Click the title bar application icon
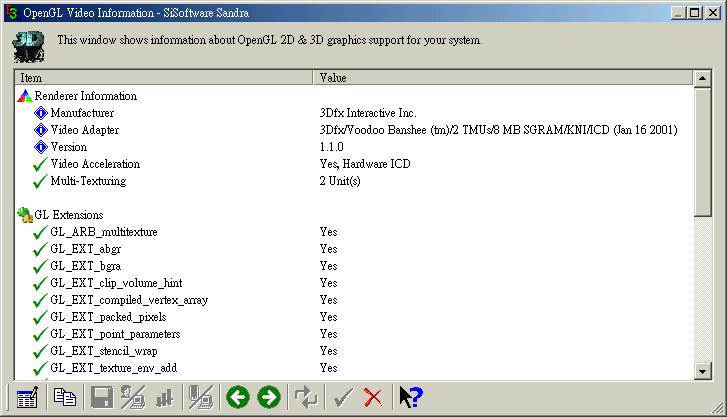The width and height of the screenshot is (727, 417). point(12,12)
